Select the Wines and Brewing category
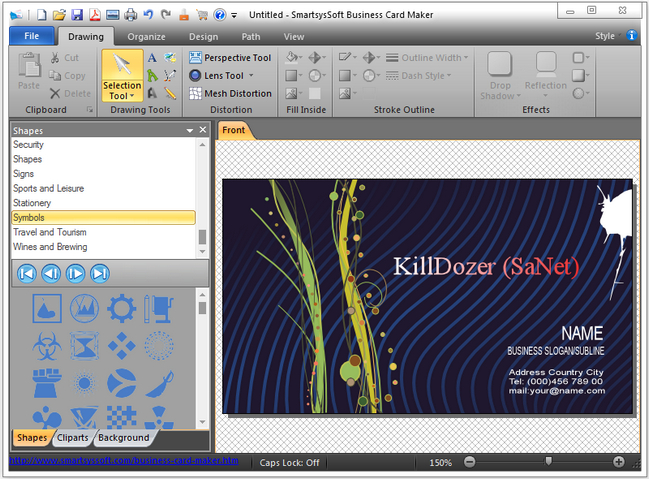Screen dimensions: 649x479 coord(103,247)
